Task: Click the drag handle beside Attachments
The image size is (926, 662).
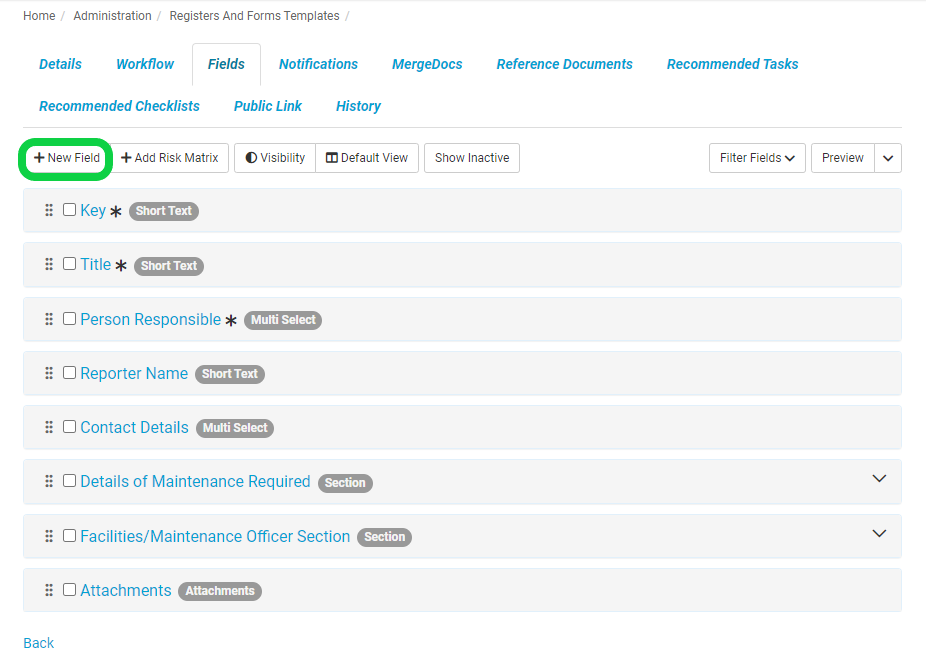Action: point(49,590)
